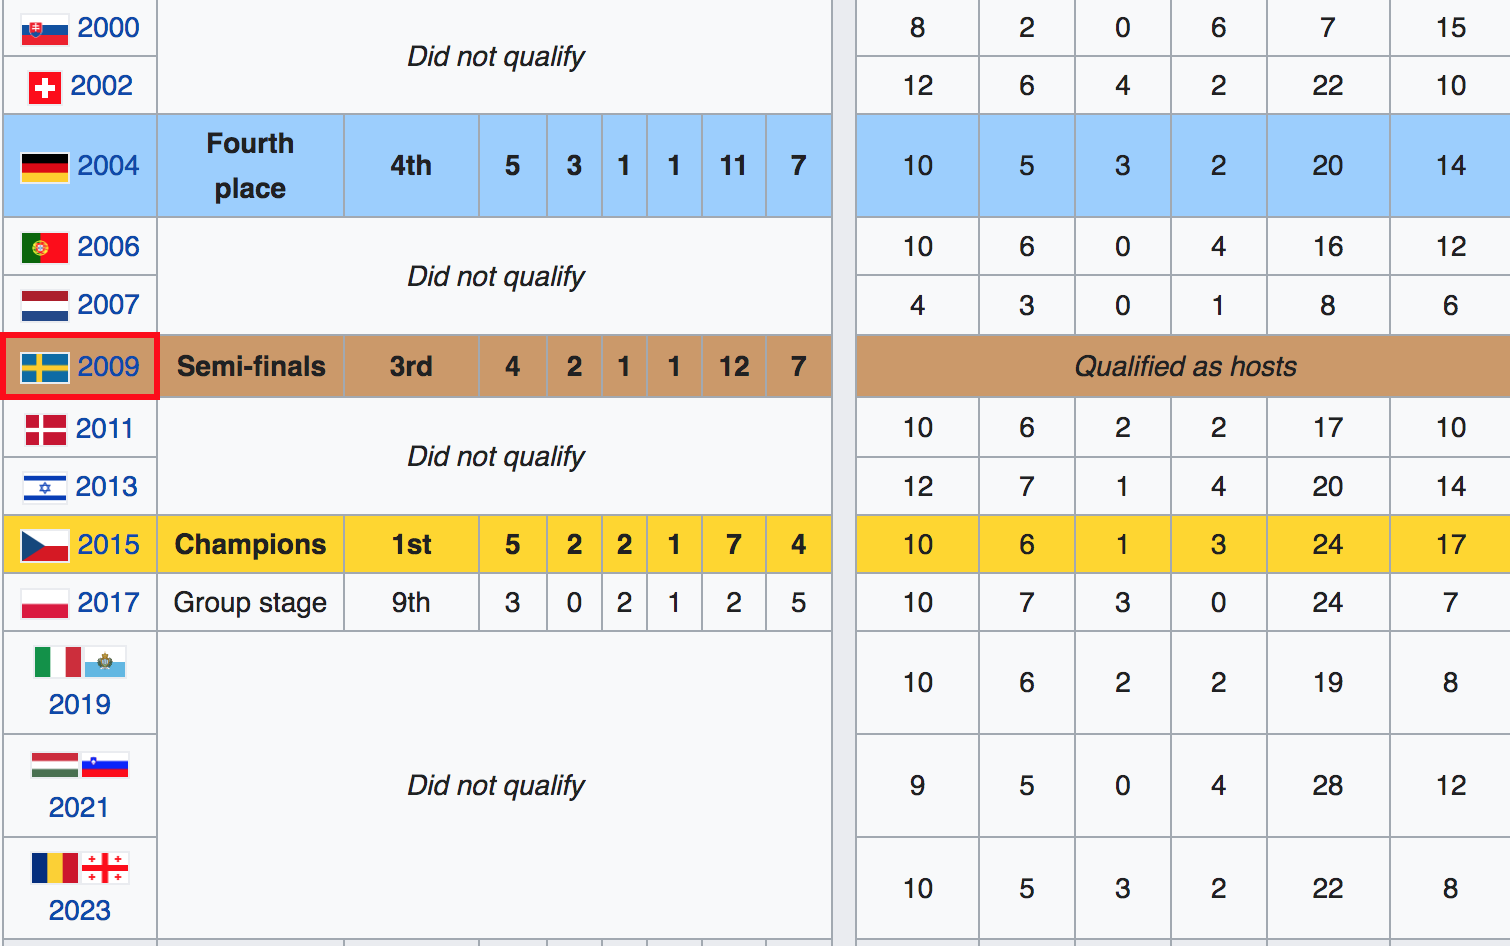The width and height of the screenshot is (1510, 946).
Task: Open the 2000 tournament year link
Action: coord(108,28)
